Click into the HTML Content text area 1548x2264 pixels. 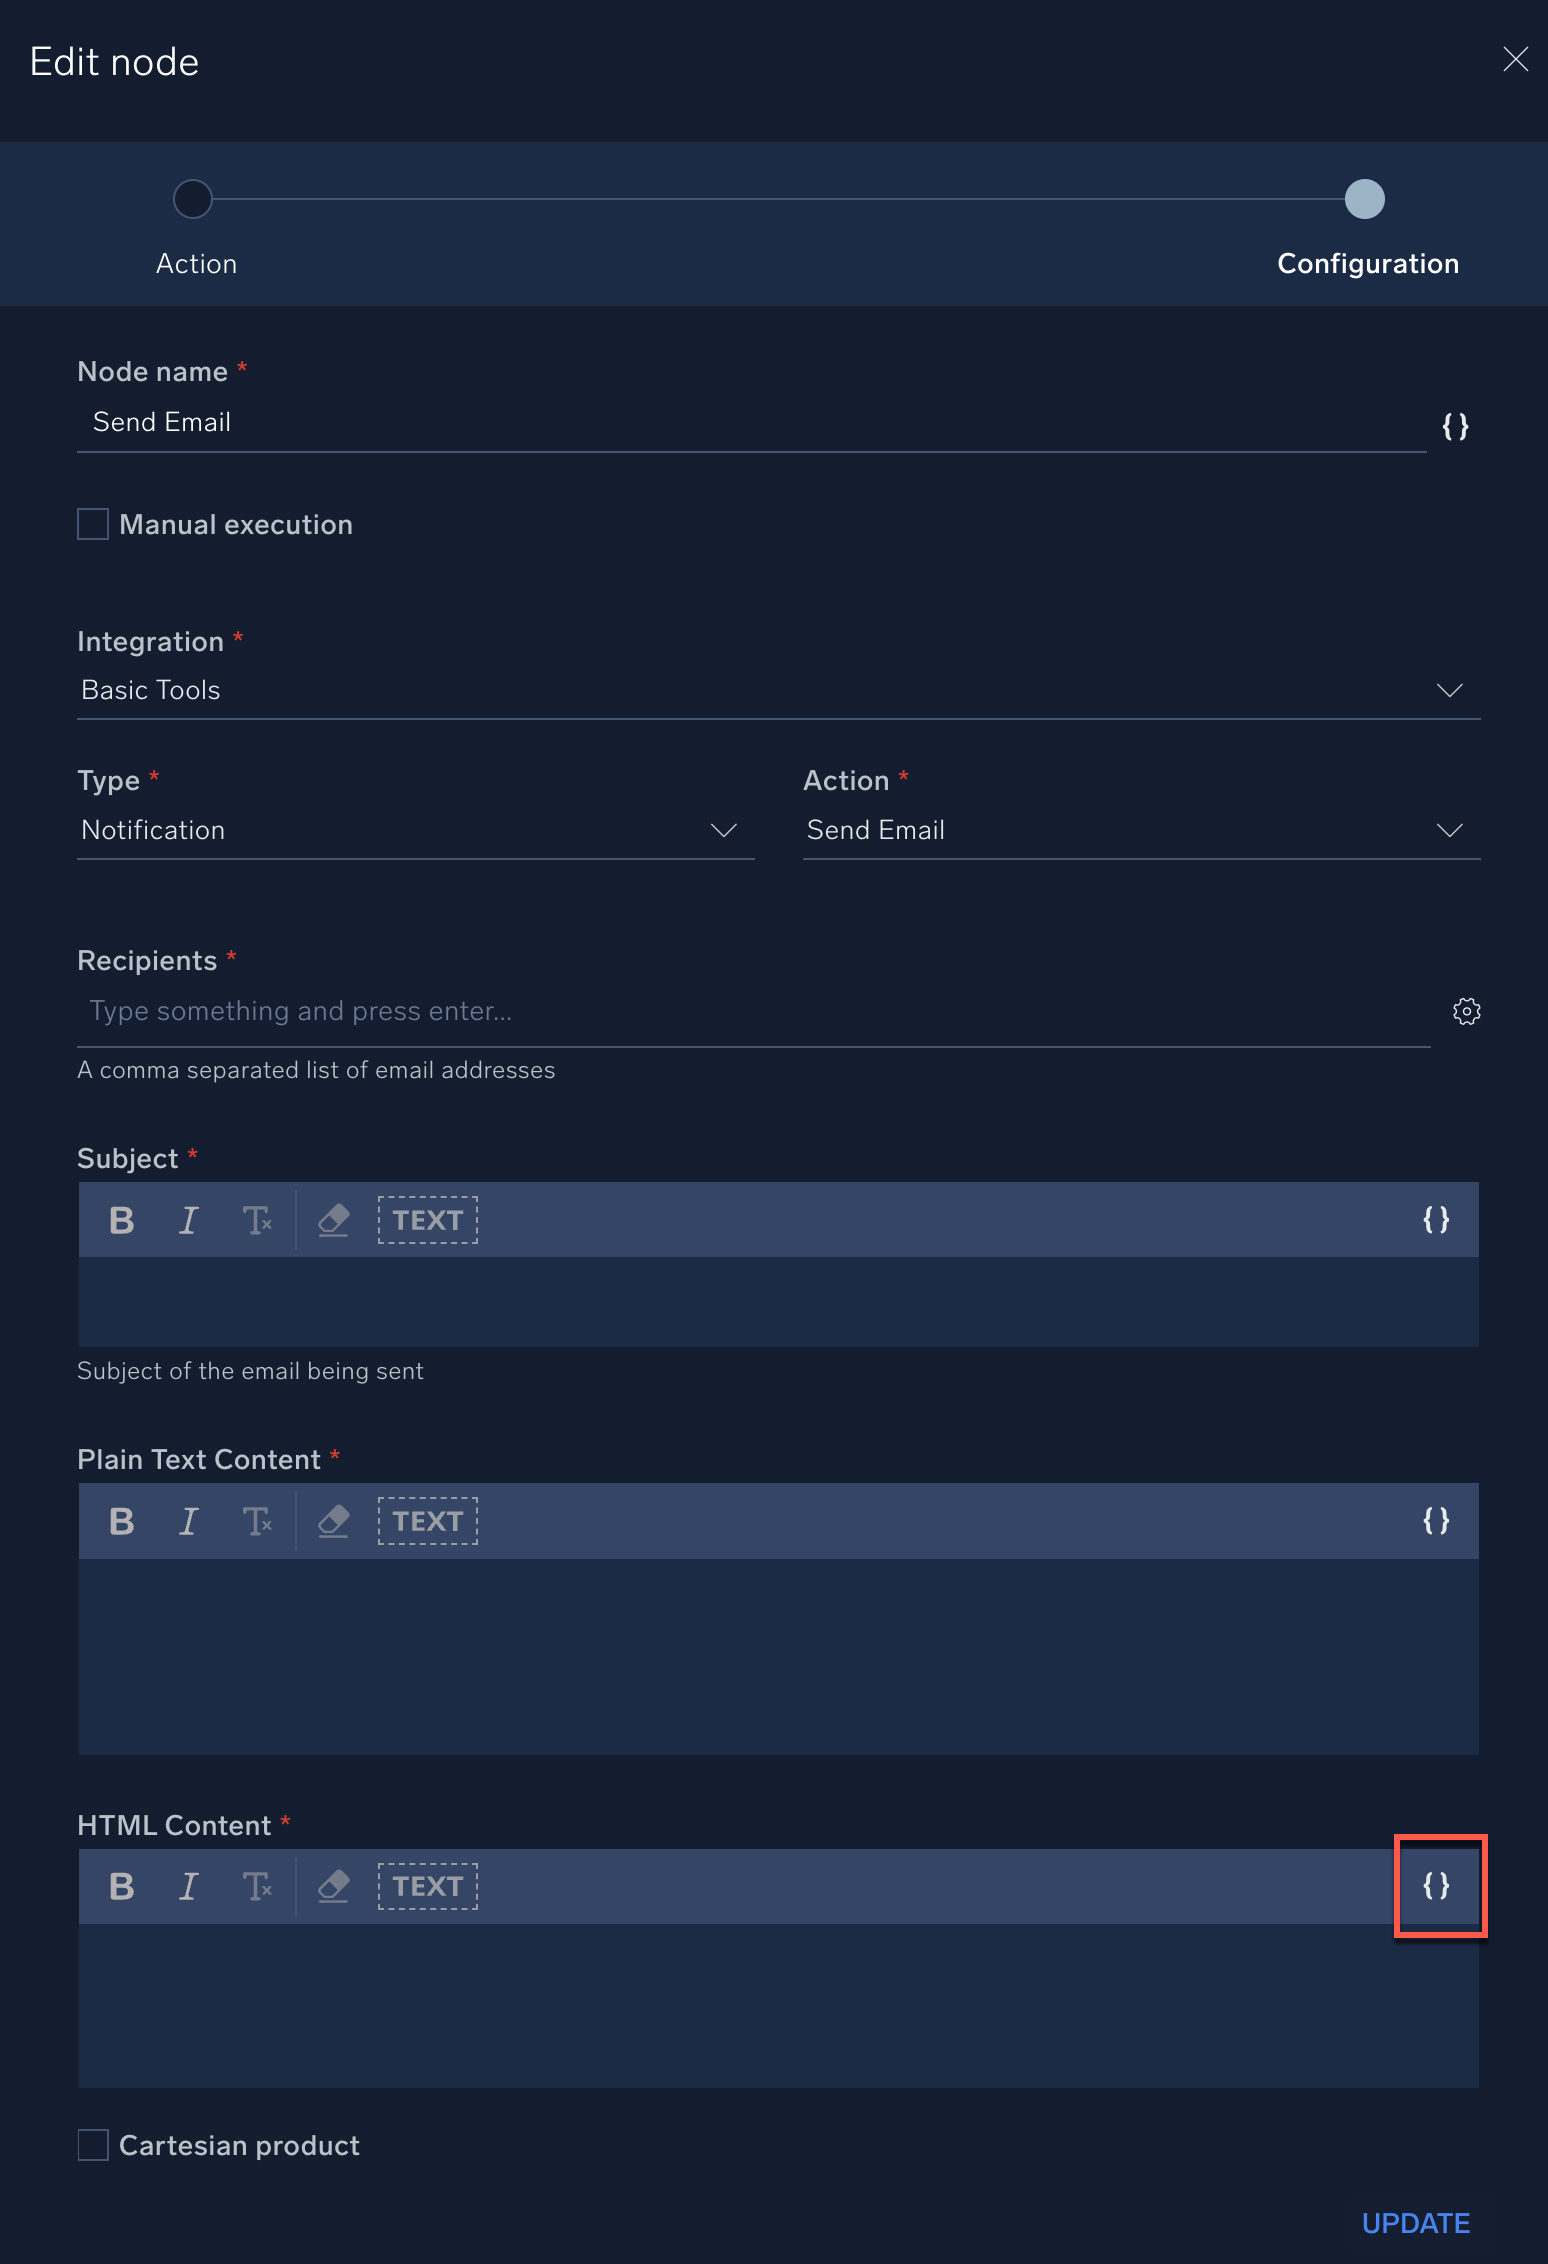click(x=778, y=2005)
